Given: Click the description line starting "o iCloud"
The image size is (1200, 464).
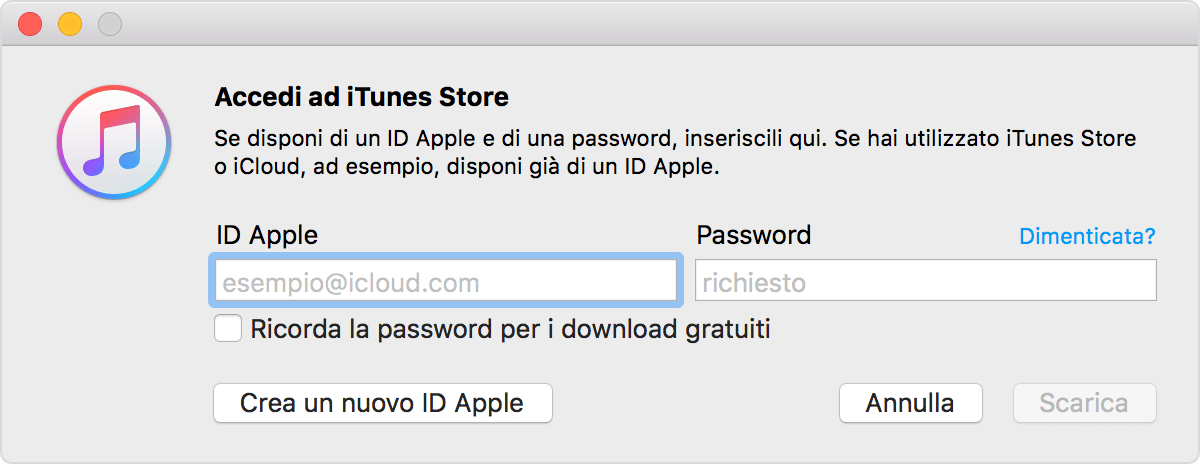Looking at the screenshot, I should [x=467, y=168].
